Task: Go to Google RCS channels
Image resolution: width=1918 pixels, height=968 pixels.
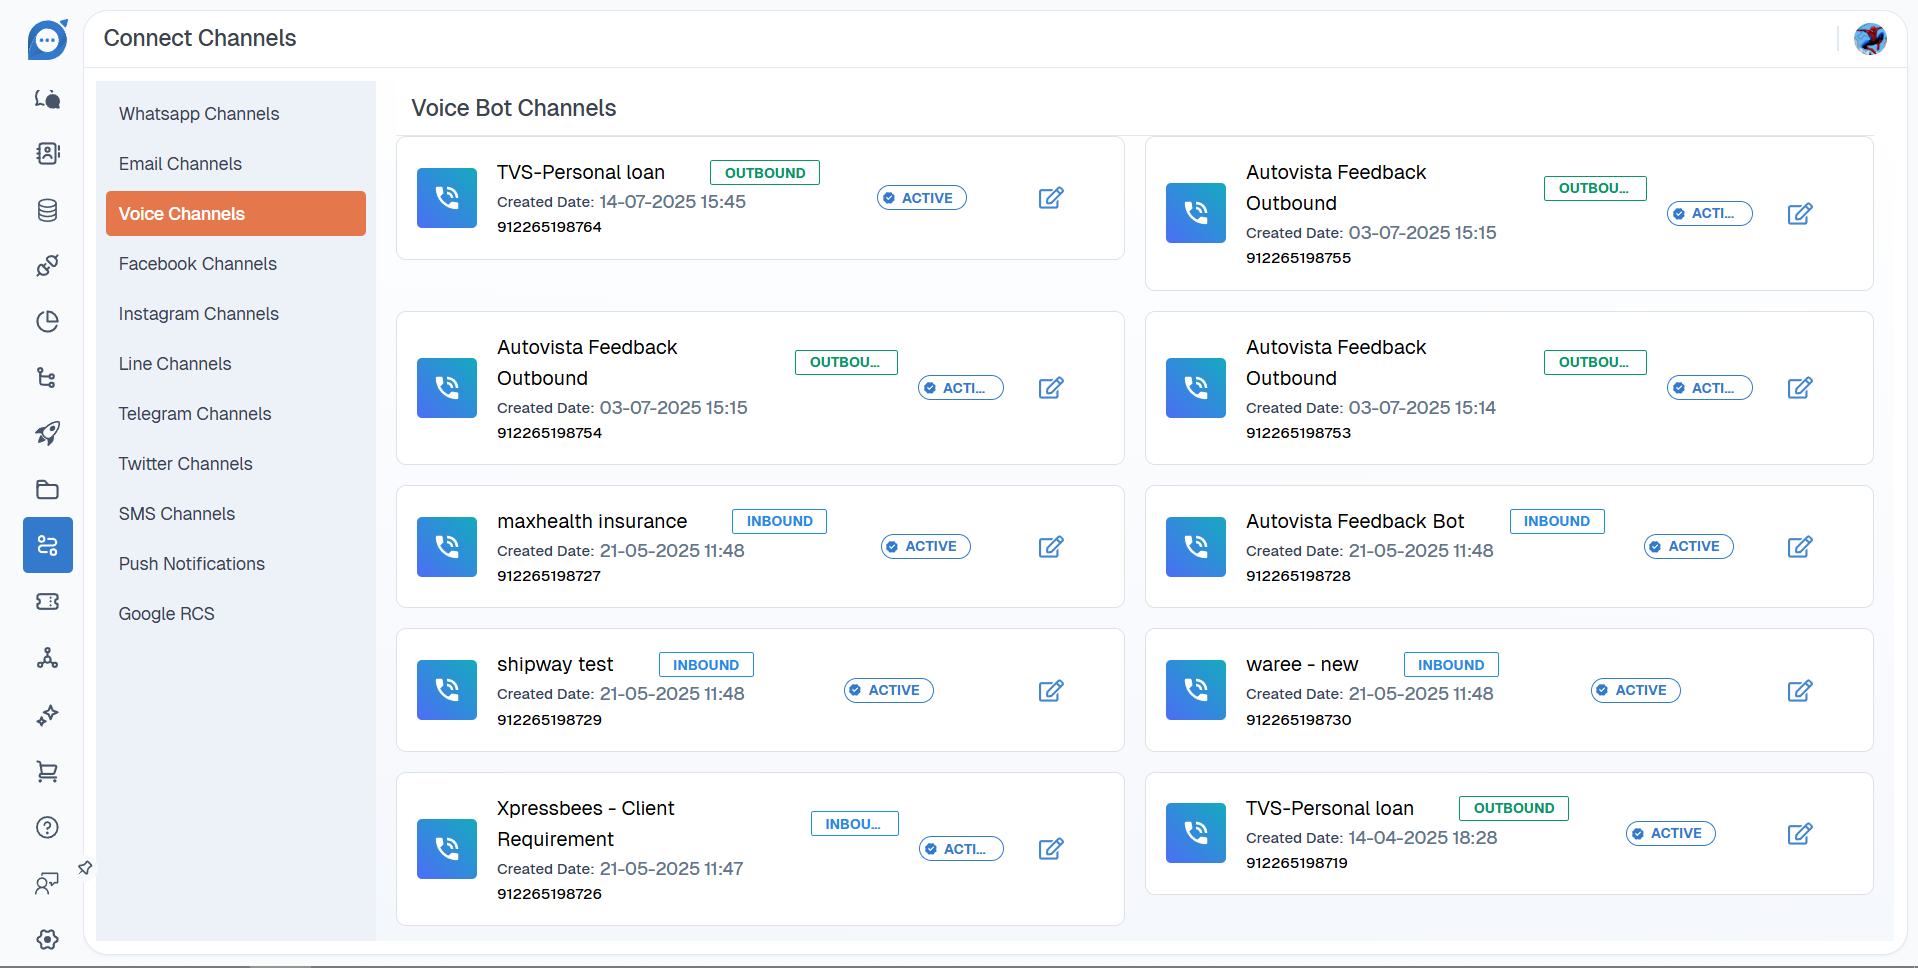Action: point(166,614)
